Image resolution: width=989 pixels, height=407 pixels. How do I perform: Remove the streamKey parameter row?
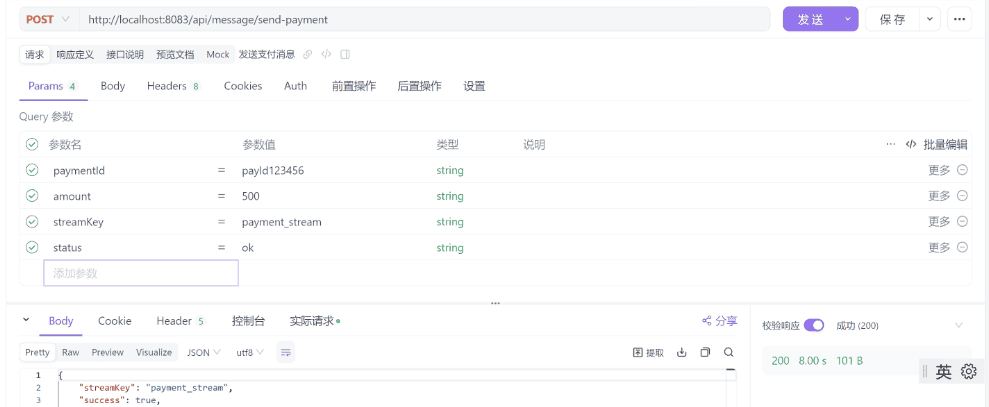tap(963, 221)
